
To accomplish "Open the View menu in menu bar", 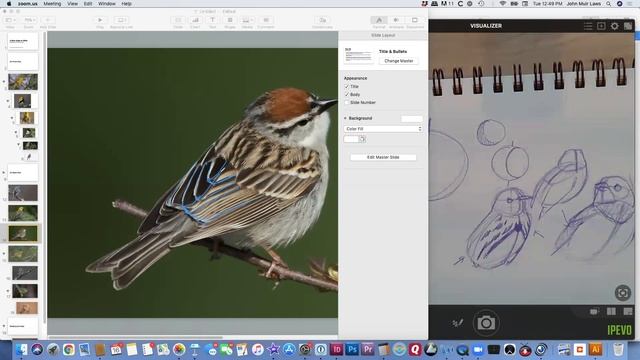I will [72, 4].
